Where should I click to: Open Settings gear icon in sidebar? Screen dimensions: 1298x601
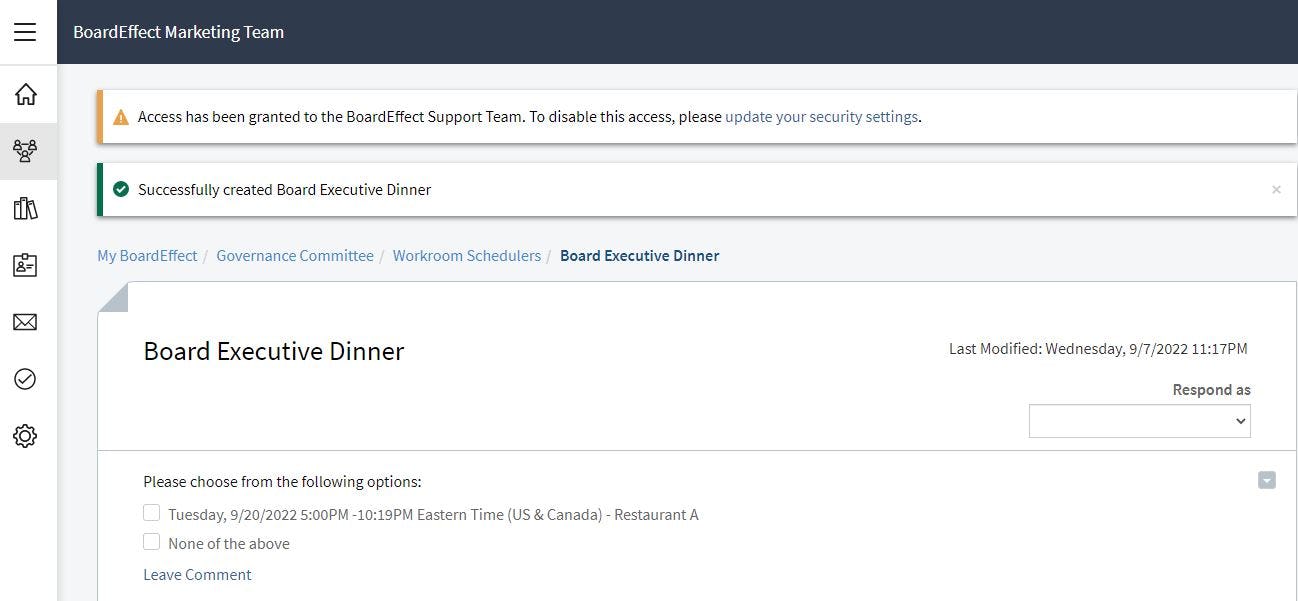pyautogui.click(x=26, y=436)
